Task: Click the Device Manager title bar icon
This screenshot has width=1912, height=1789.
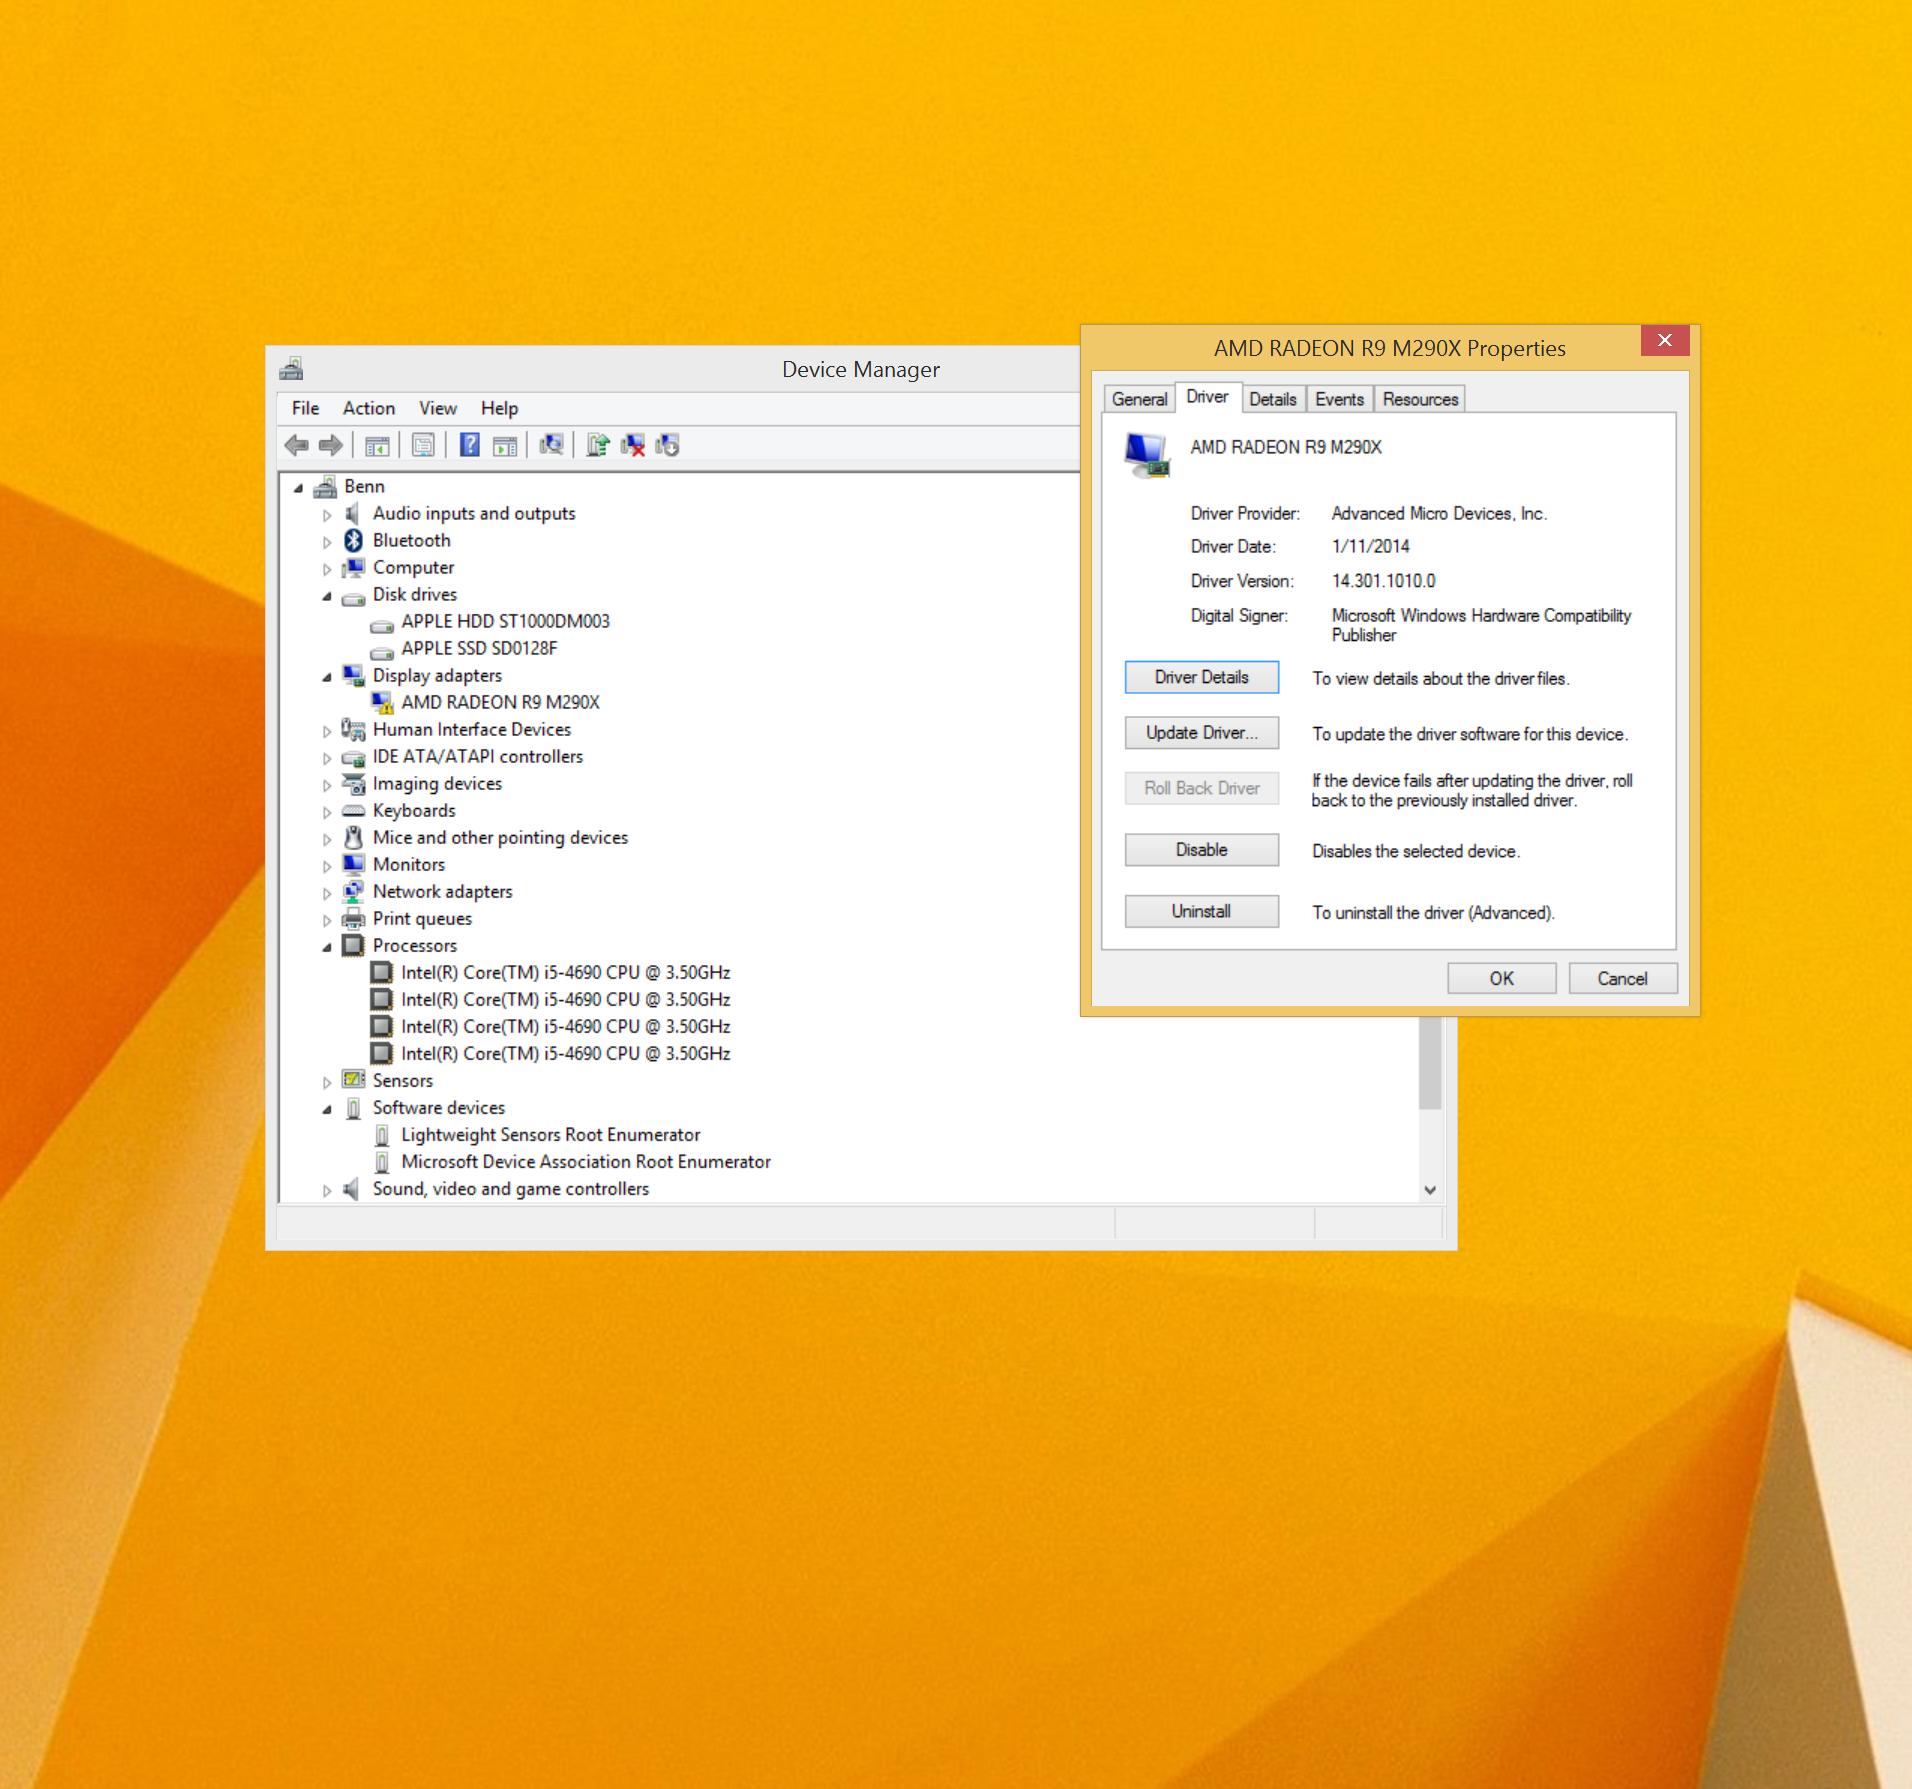Action: pos(291,369)
